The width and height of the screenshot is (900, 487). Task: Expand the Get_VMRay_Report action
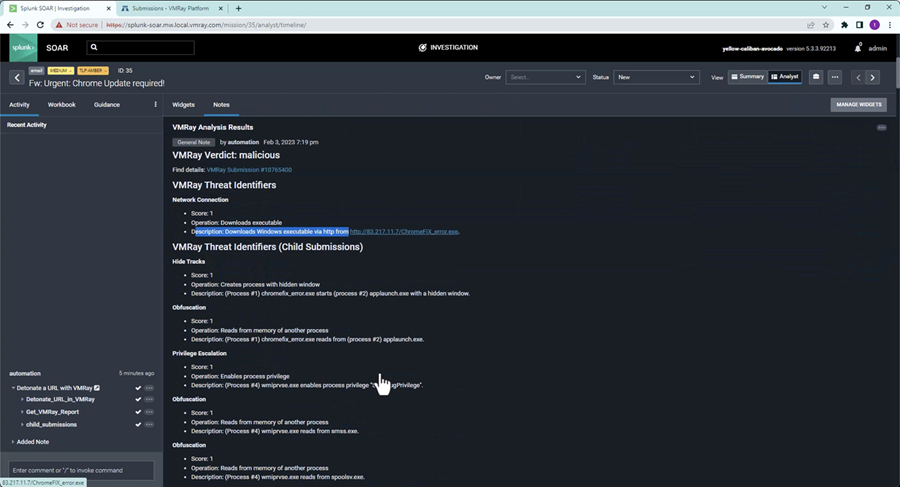pyautogui.click(x=22, y=412)
